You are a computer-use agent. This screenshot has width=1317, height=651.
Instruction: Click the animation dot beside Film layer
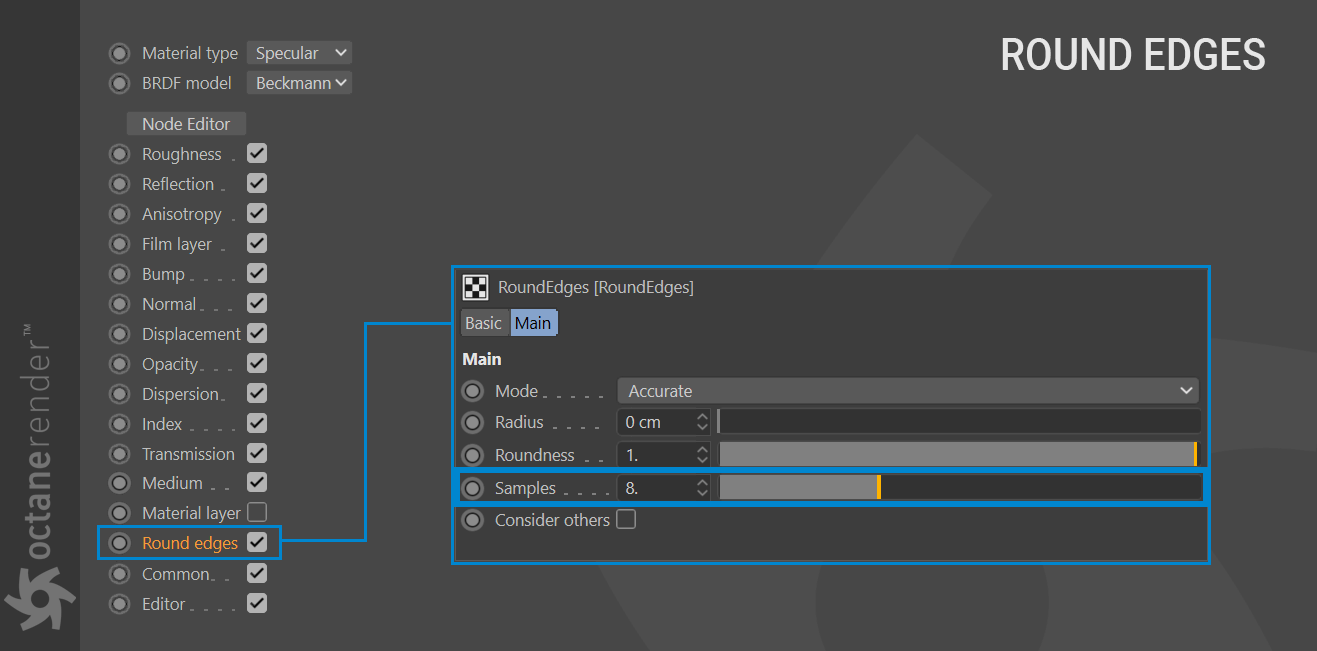click(120, 244)
